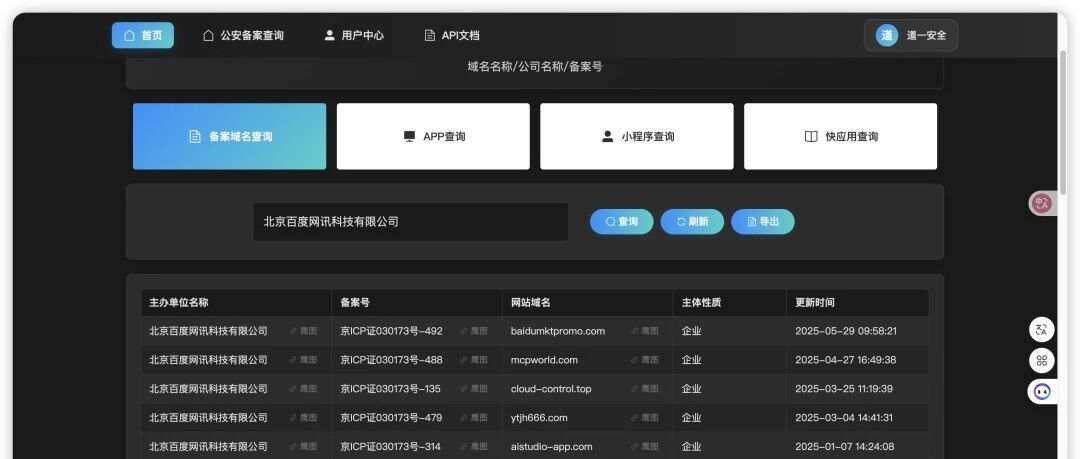The width and height of the screenshot is (1080, 459).
Task: Click record number 京ICP证030173号-135
Action: (x=391, y=389)
